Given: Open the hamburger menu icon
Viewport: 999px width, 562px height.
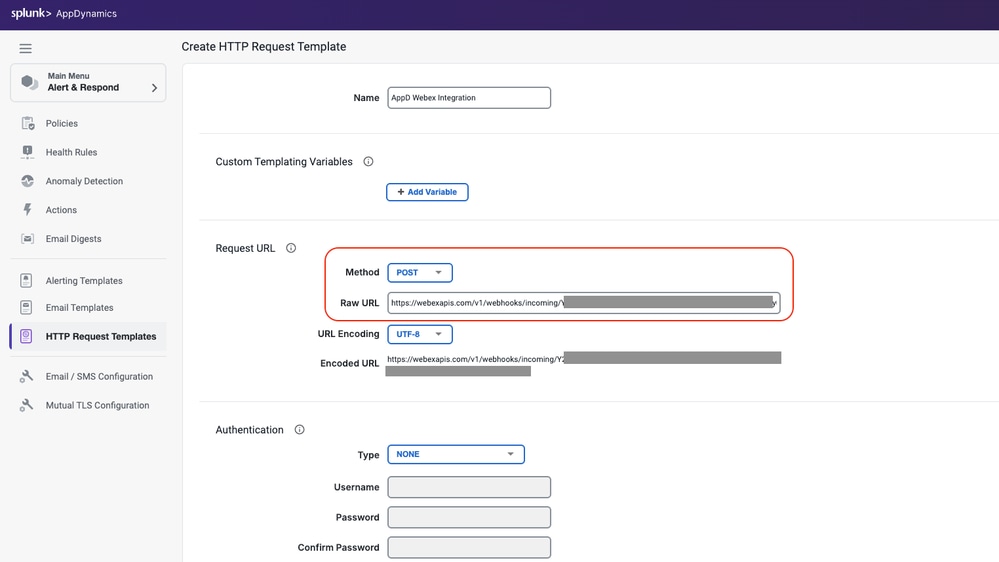Looking at the screenshot, I should tap(25, 48).
